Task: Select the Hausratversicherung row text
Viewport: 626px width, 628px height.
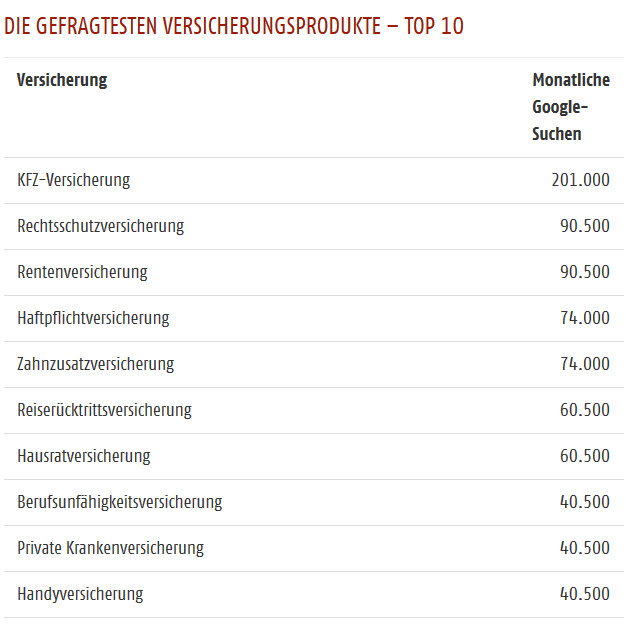Action: [x=84, y=456]
